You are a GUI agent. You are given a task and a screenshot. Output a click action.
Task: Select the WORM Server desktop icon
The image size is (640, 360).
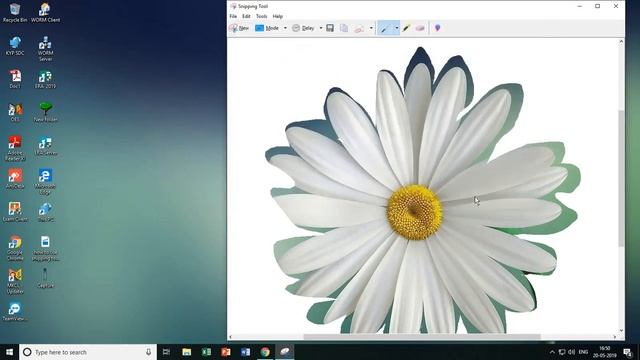tap(45, 49)
